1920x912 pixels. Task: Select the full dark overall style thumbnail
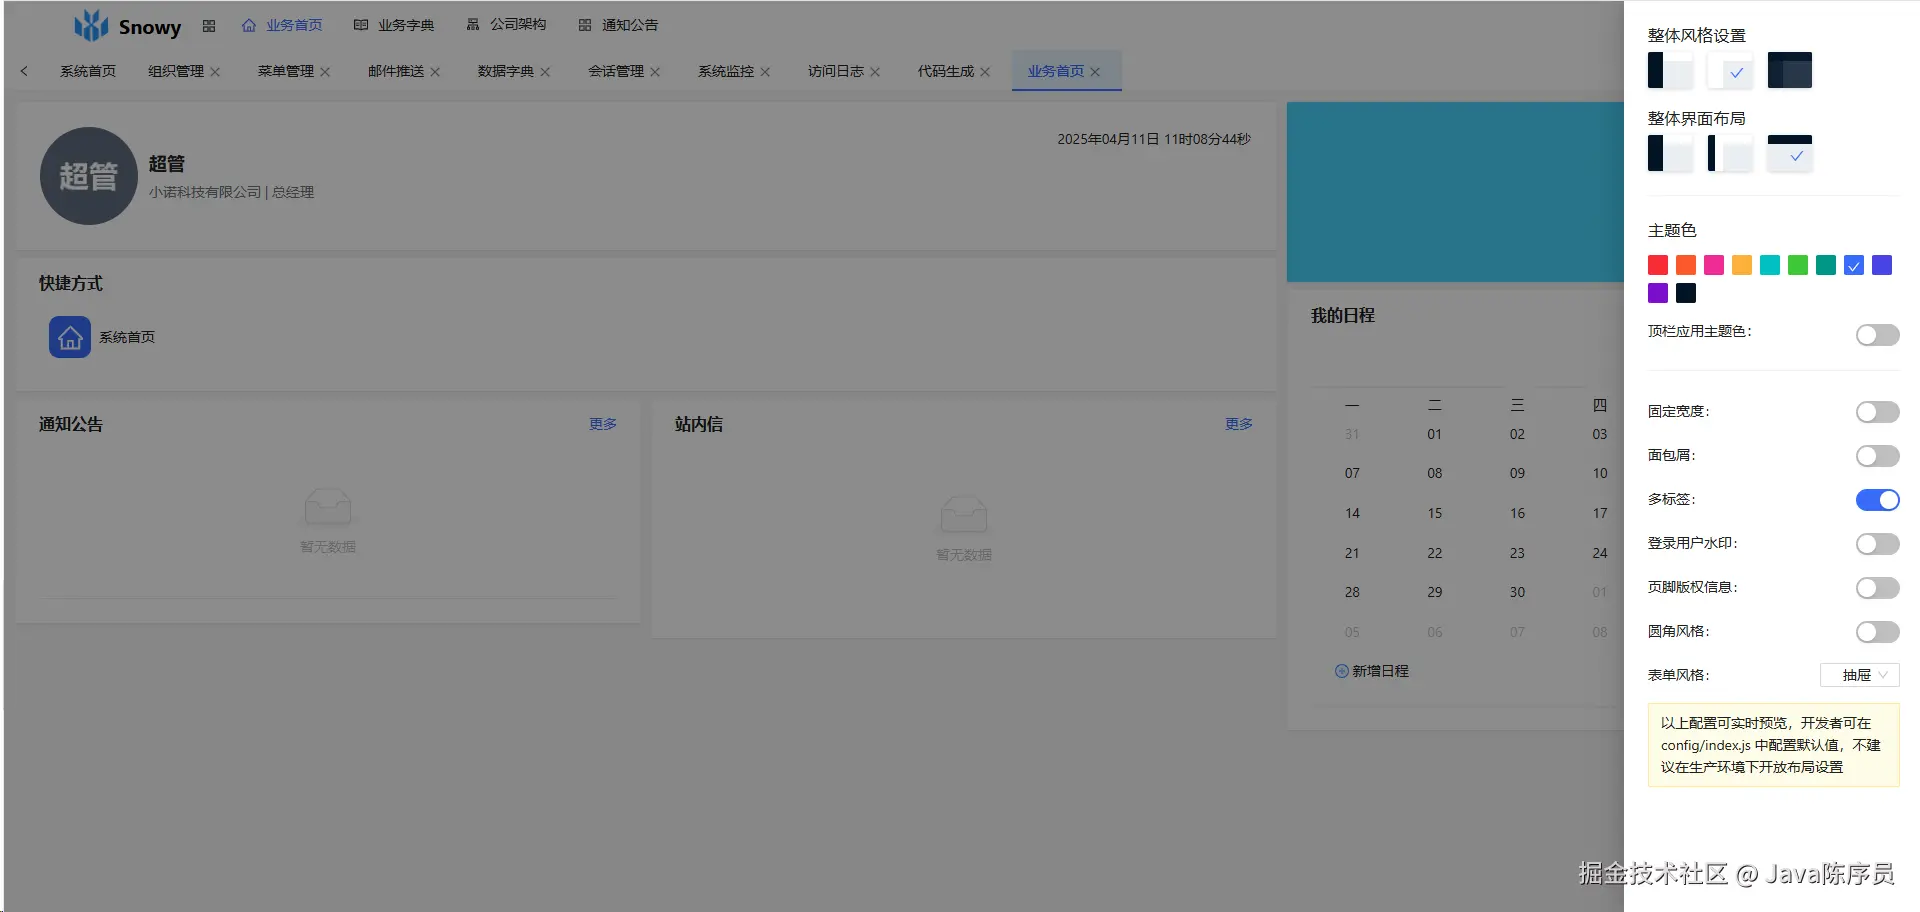coord(1790,70)
